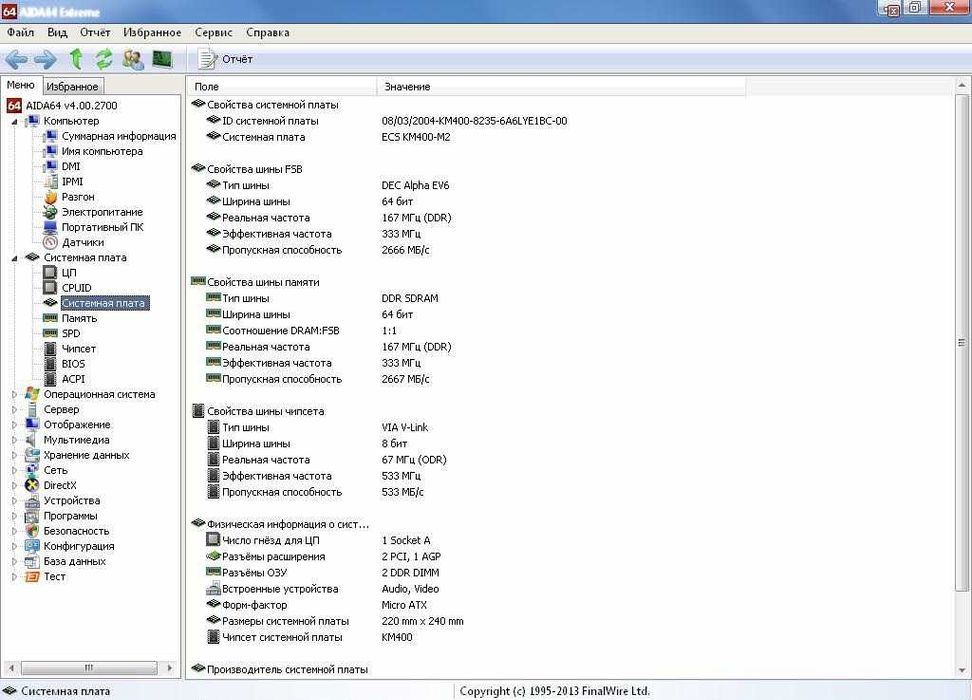
Task: Expand the Отображение tree node
Action: (14, 425)
